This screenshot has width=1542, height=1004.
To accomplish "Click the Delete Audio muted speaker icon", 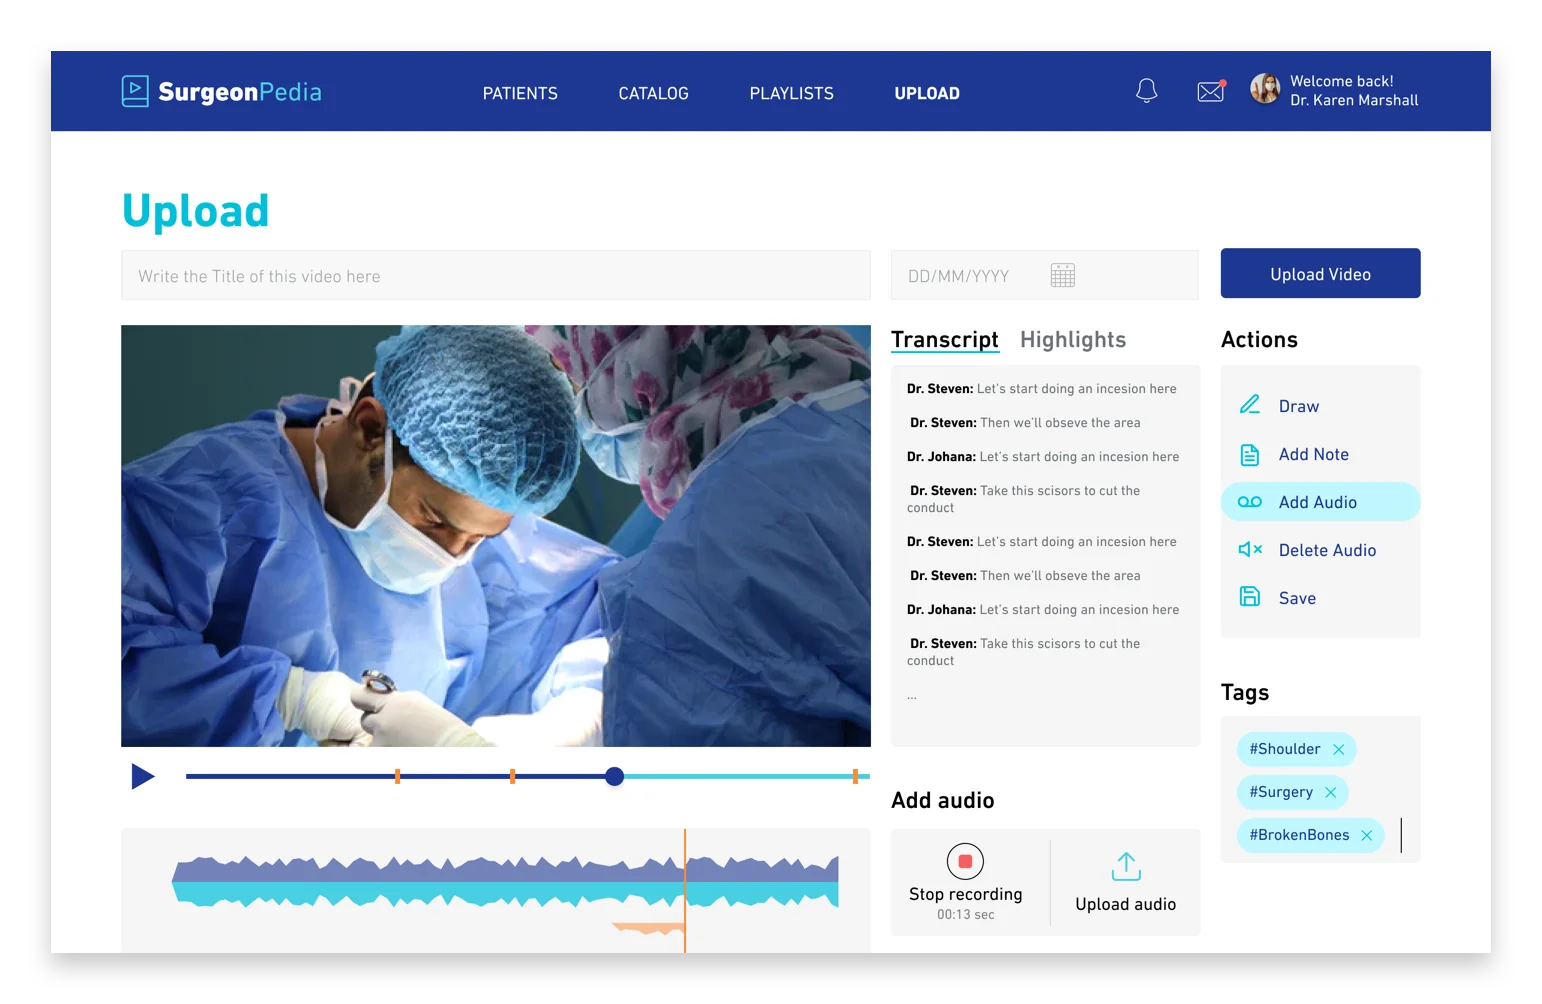I will coord(1250,549).
